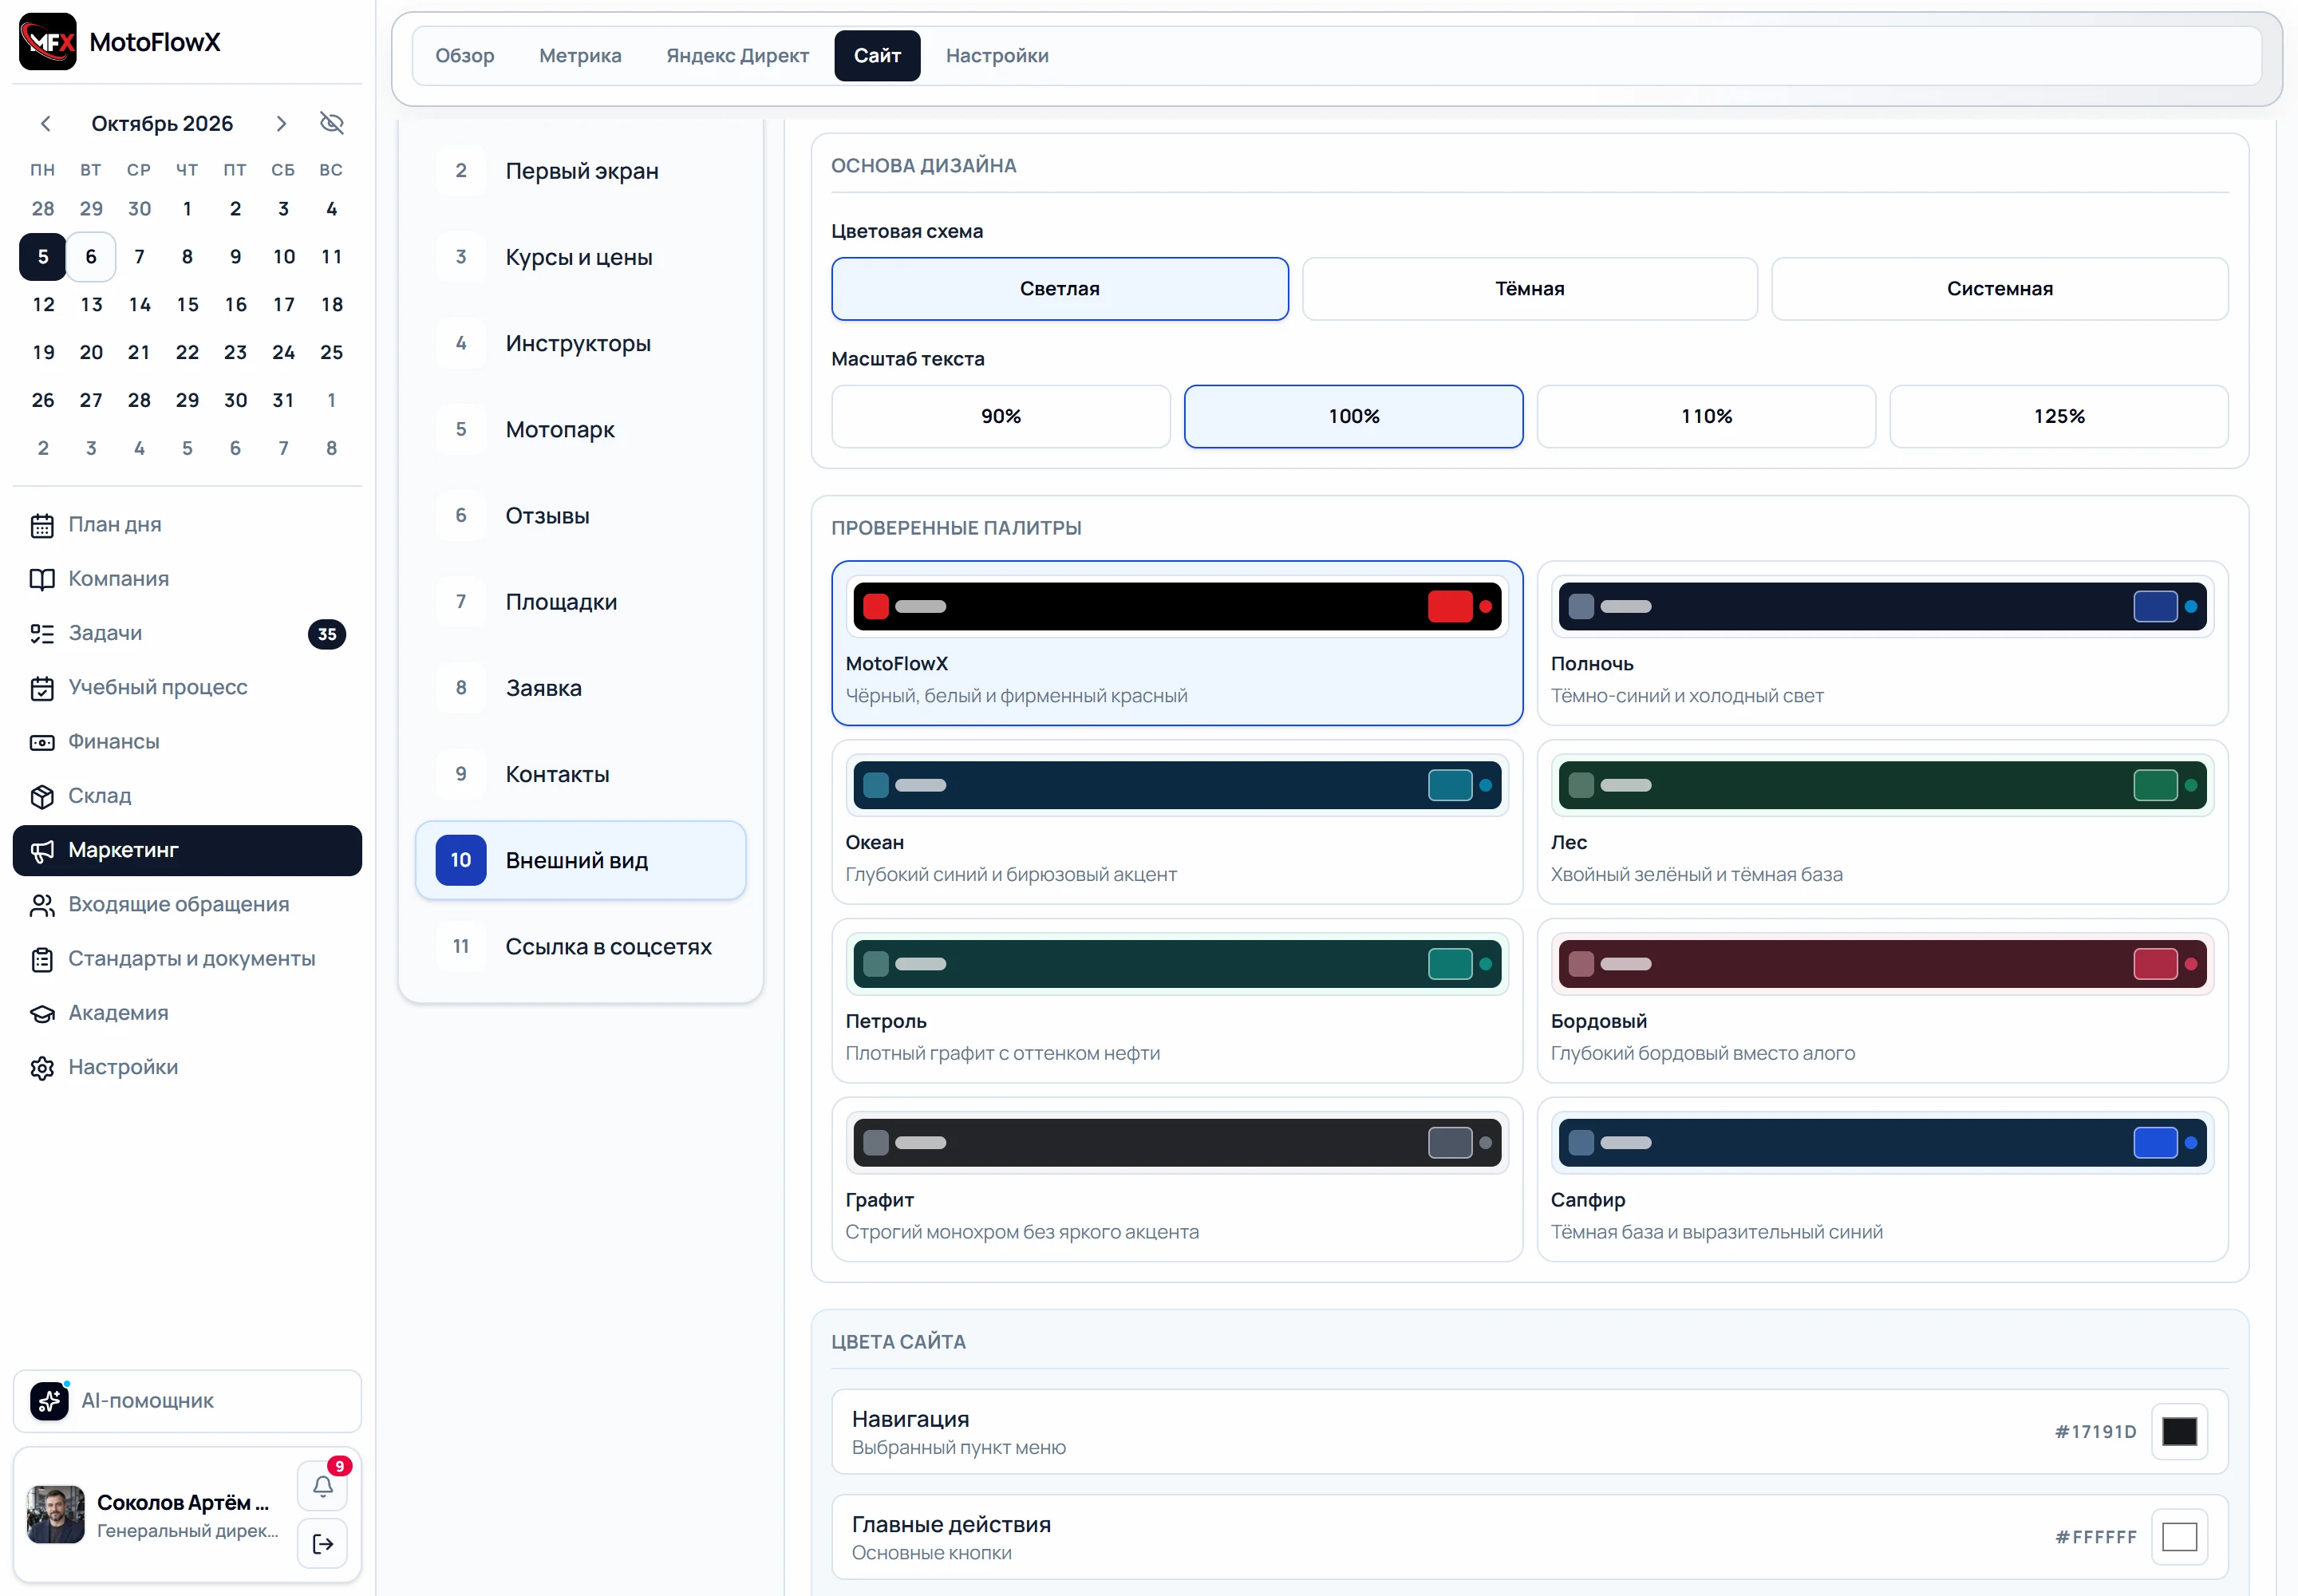Select the Бордовый palette card

(x=1882, y=1000)
